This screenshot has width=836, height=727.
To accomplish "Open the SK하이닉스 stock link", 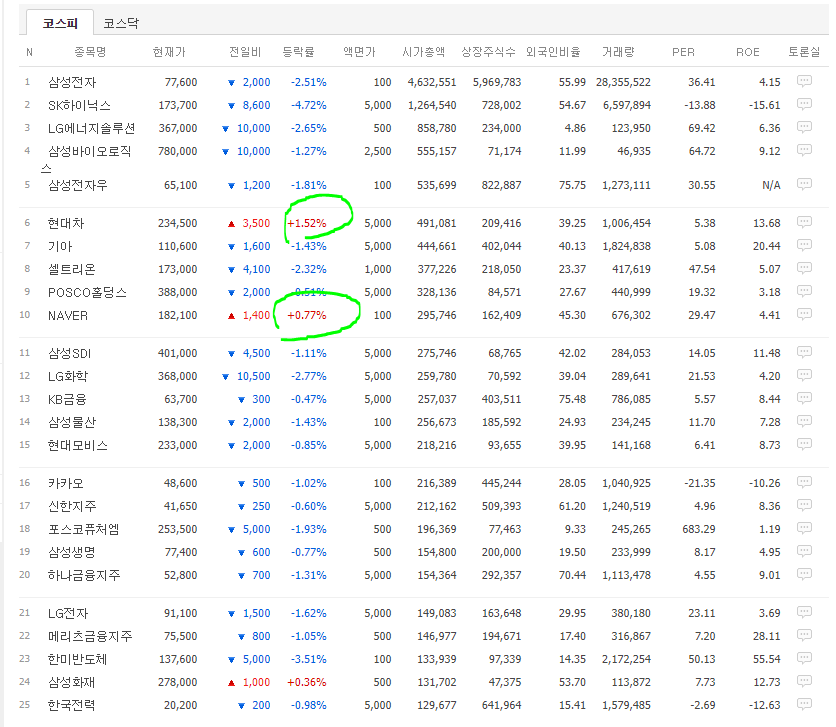I will point(79,106).
